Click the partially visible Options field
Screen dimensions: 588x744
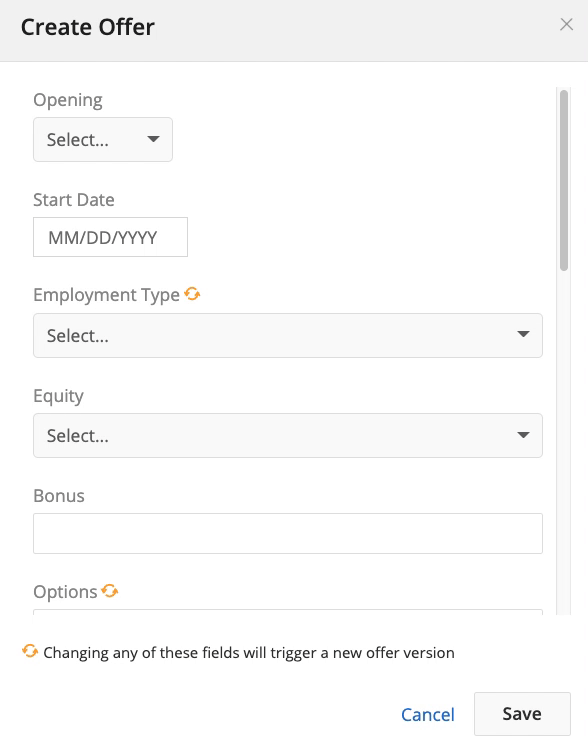click(x=288, y=612)
